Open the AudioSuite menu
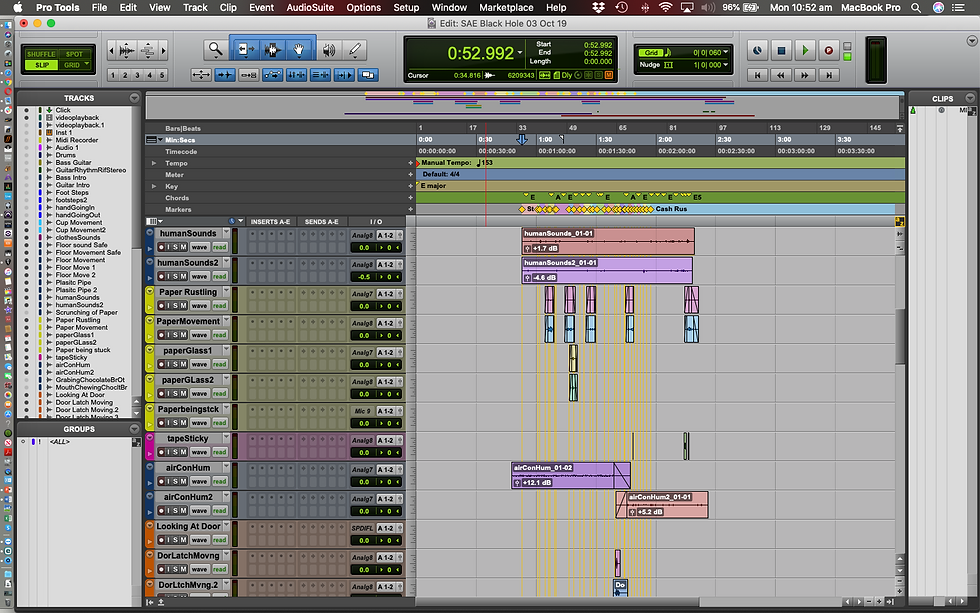Image resolution: width=980 pixels, height=613 pixels. click(x=310, y=7)
